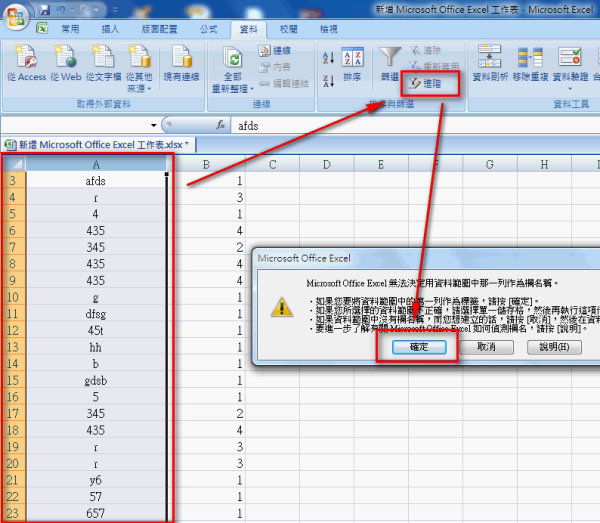Click Remove Duplicates (移除重複) icon
The height and width of the screenshot is (523, 600).
click(x=530, y=64)
